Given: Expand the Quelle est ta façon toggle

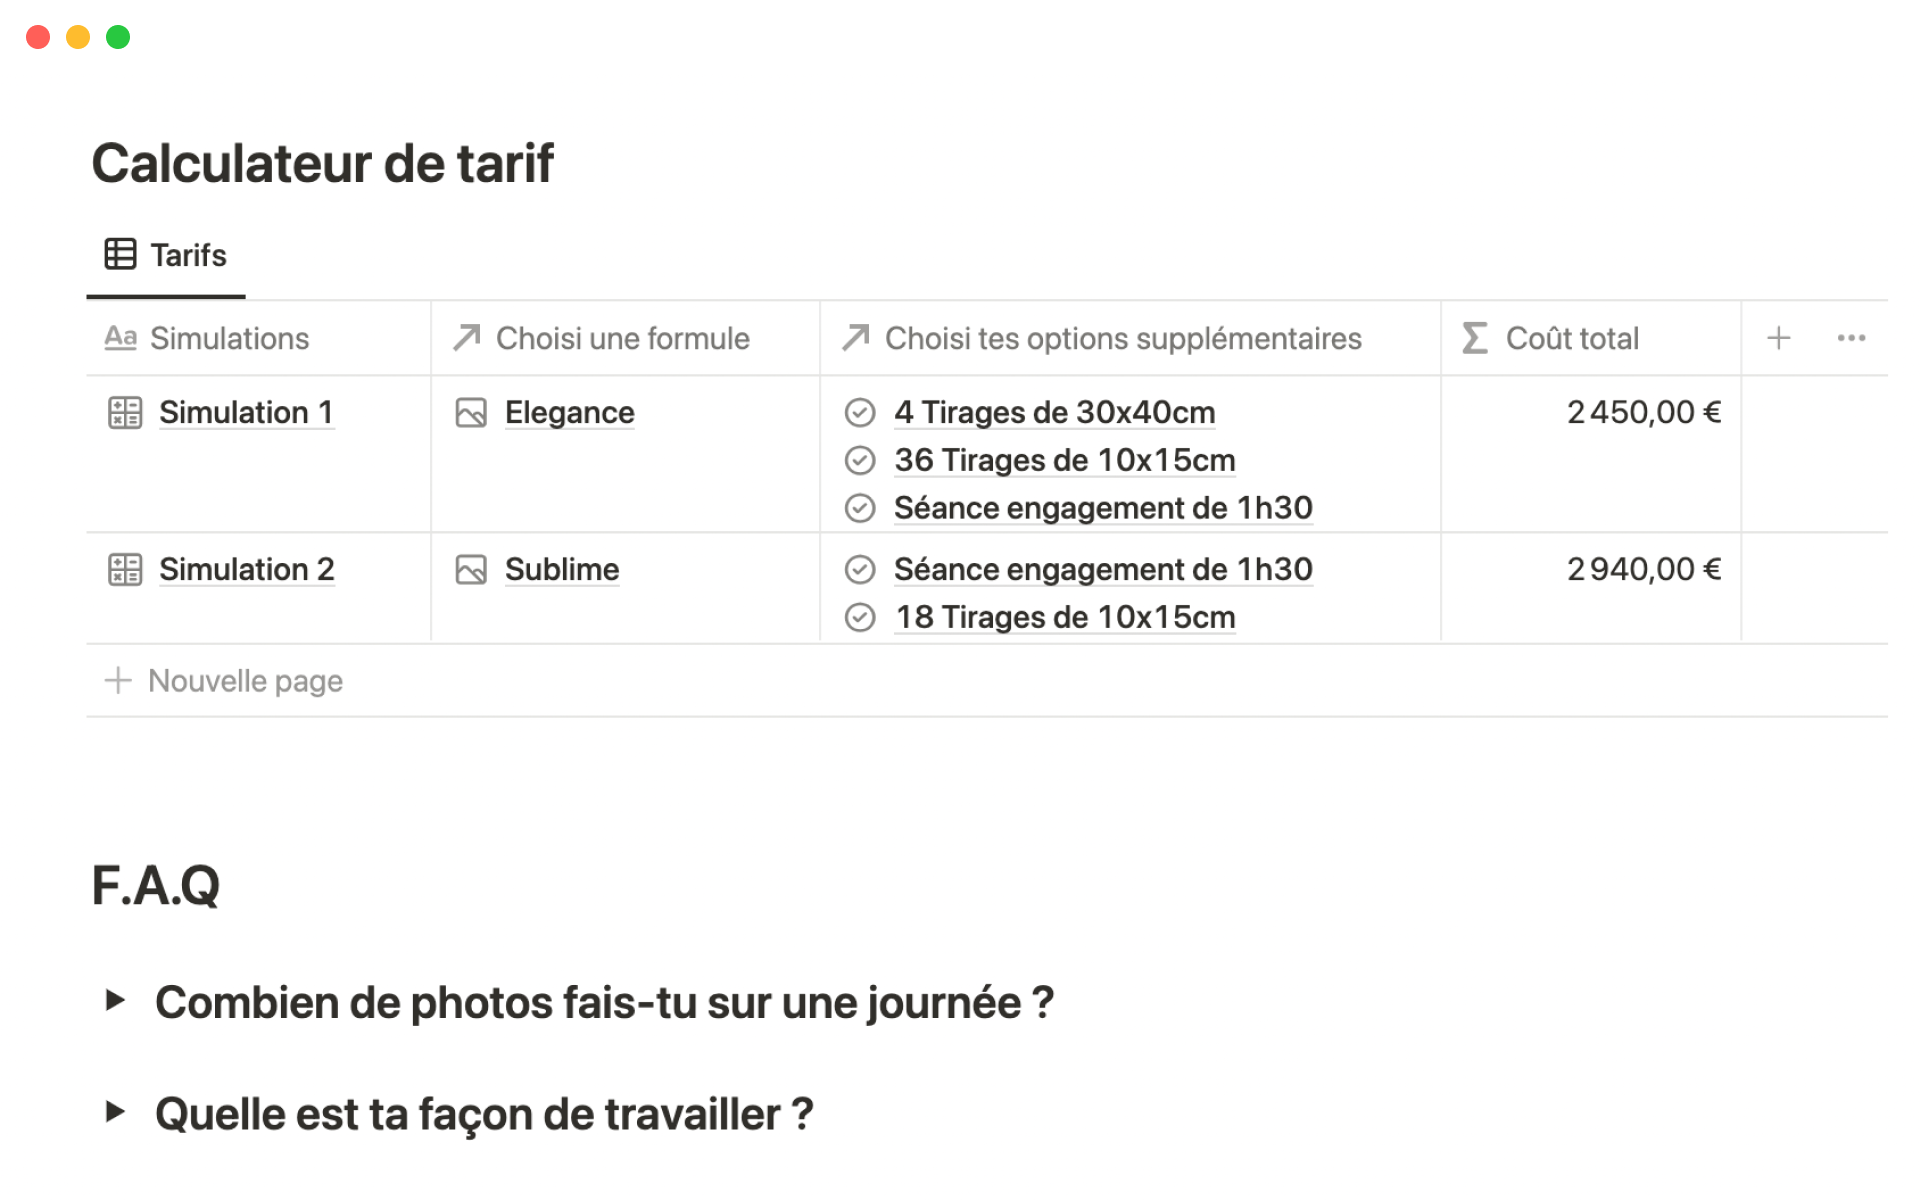Looking at the screenshot, I should (115, 1111).
